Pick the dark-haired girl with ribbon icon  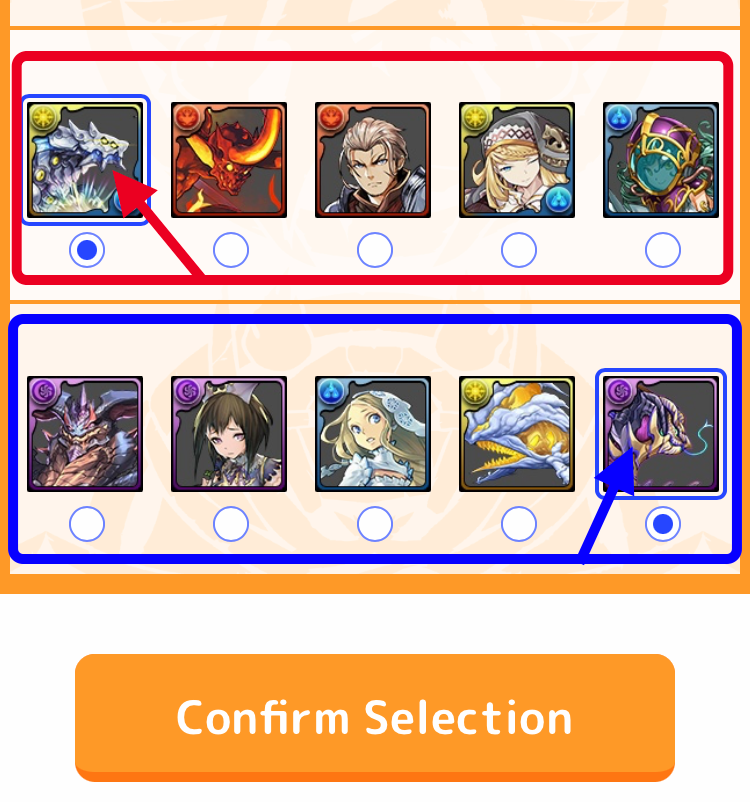(x=229, y=434)
